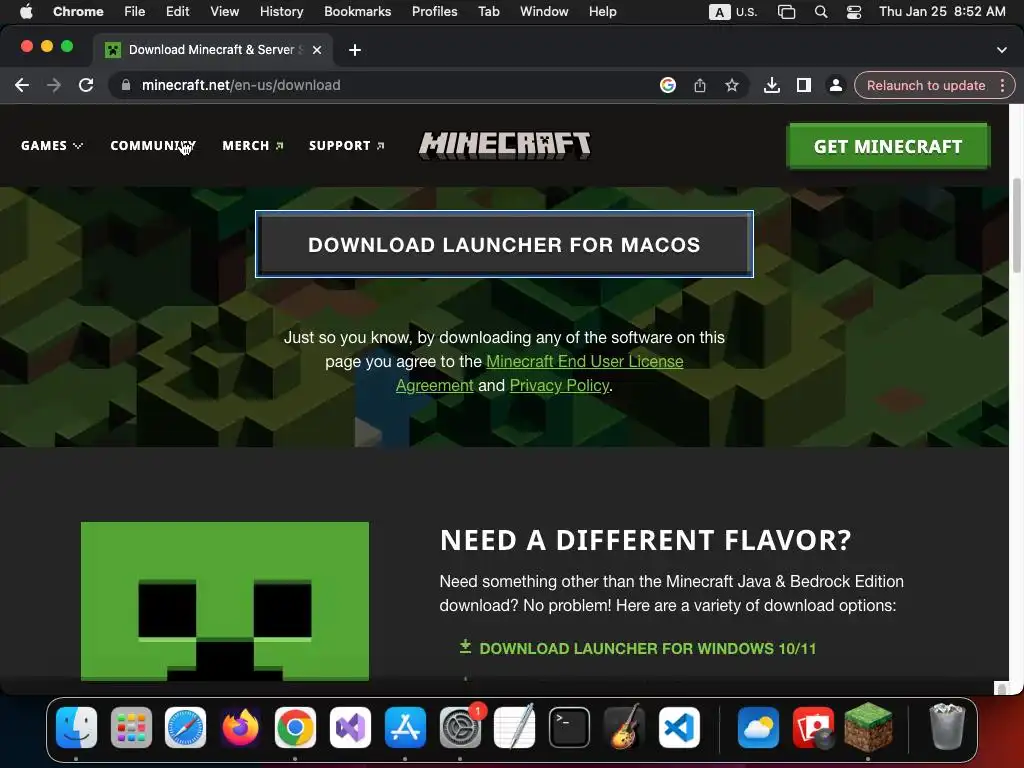Open the COMMUNITY nav menu

pyautogui.click(x=153, y=146)
